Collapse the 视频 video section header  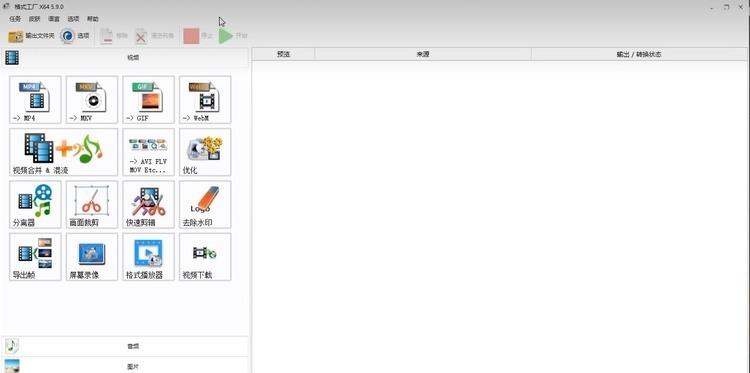click(125, 58)
